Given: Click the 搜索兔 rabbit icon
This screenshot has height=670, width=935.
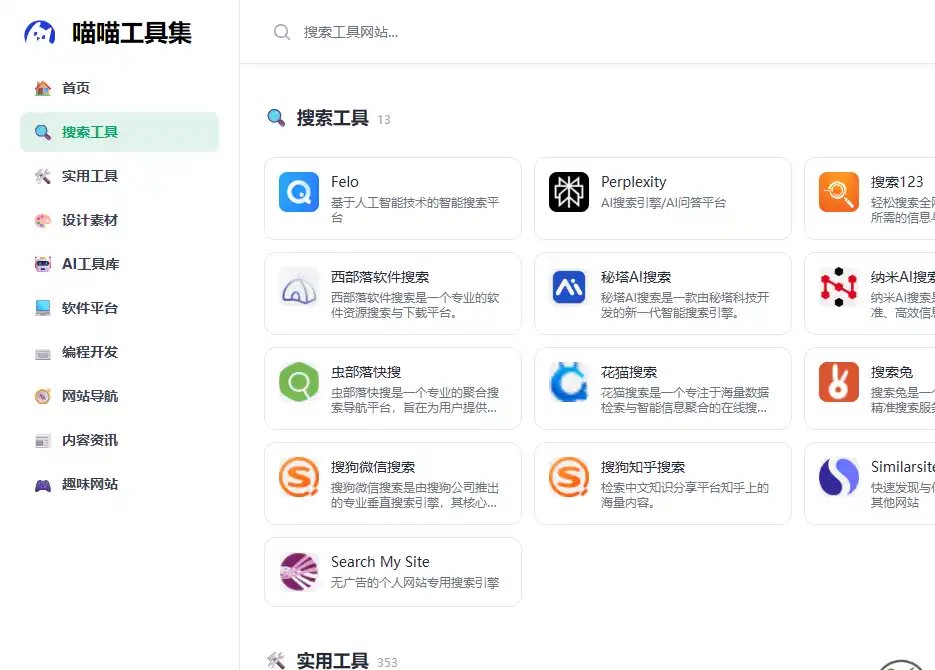Looking at the screenshot, I should click(x=839, y=382).
